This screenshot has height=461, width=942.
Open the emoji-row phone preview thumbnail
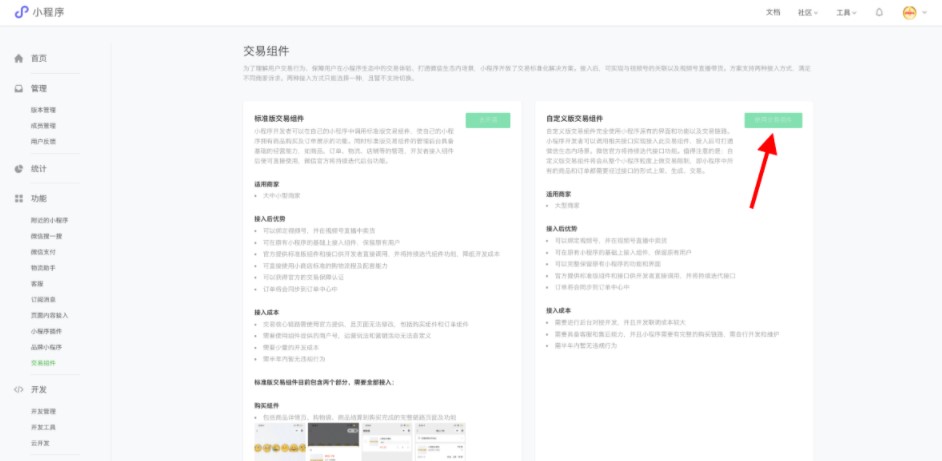(x=280, y=442)
